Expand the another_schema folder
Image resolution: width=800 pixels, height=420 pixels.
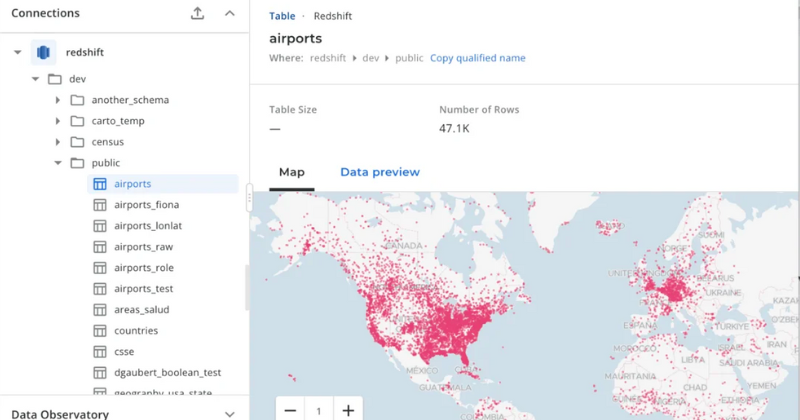coord(58,100)
